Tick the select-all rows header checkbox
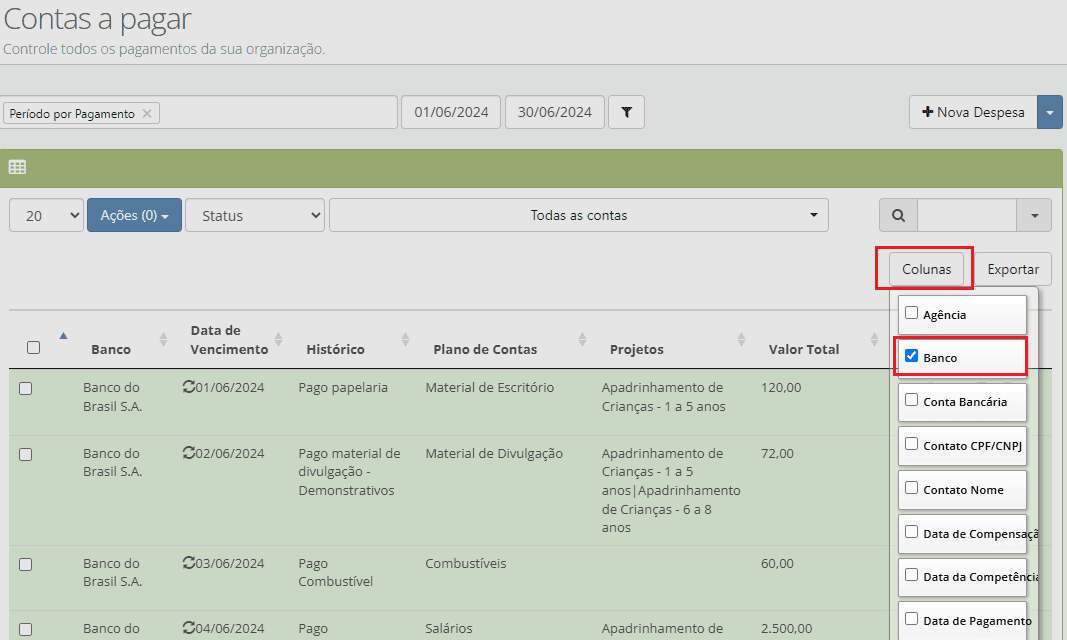 pyautogui.click(x=33, y=348)
